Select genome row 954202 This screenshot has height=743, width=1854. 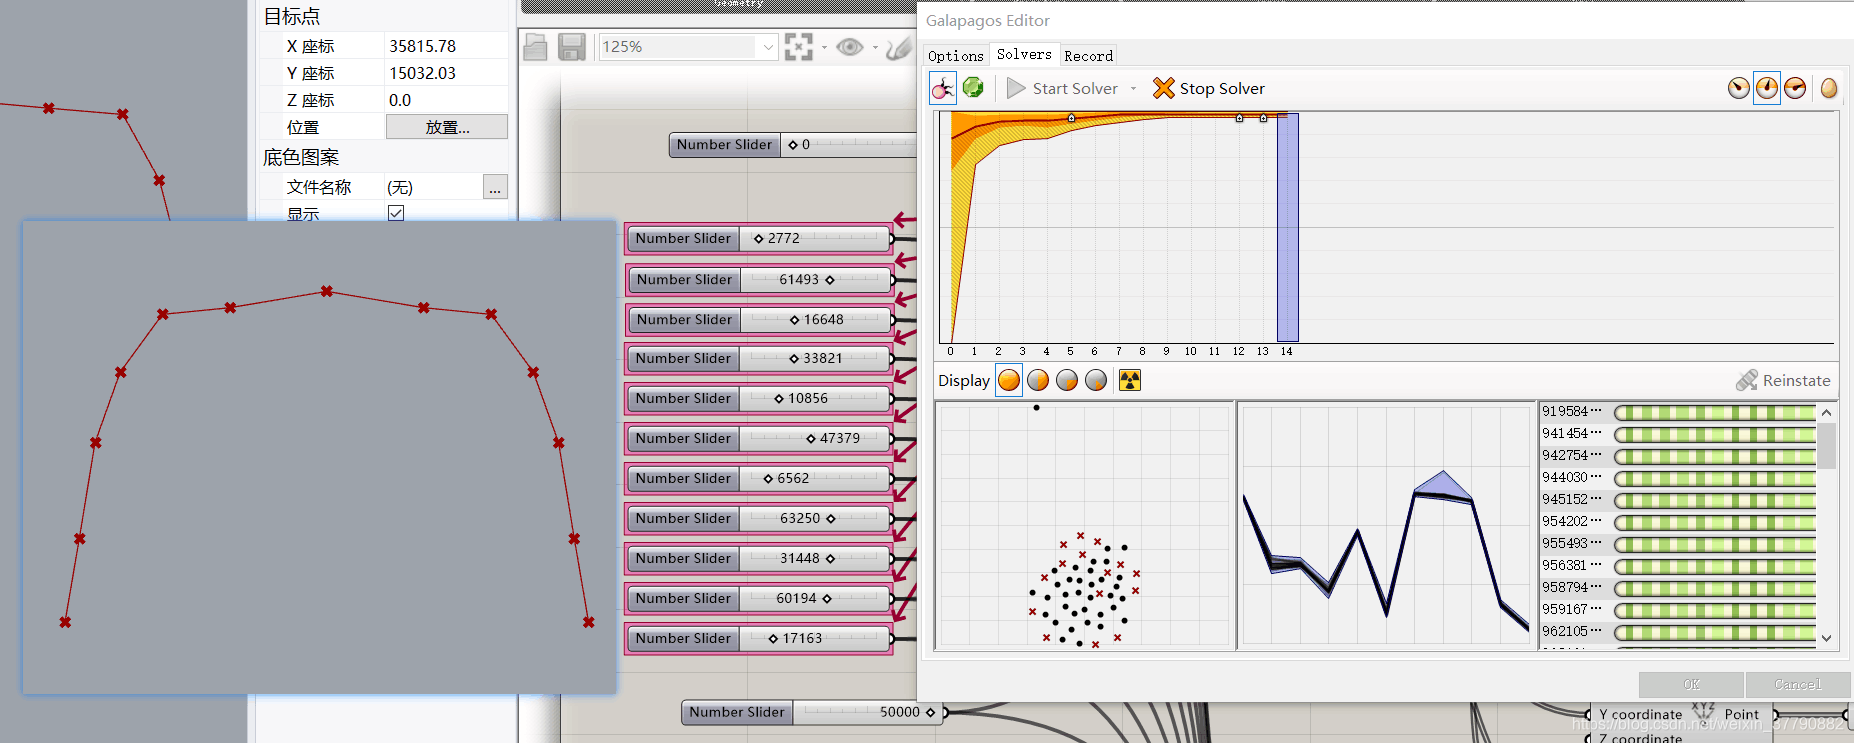point(1677,521)
